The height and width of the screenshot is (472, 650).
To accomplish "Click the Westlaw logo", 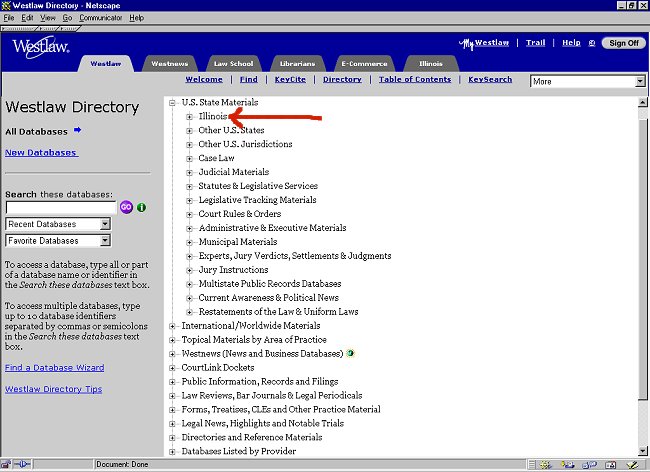I will 41,47.
